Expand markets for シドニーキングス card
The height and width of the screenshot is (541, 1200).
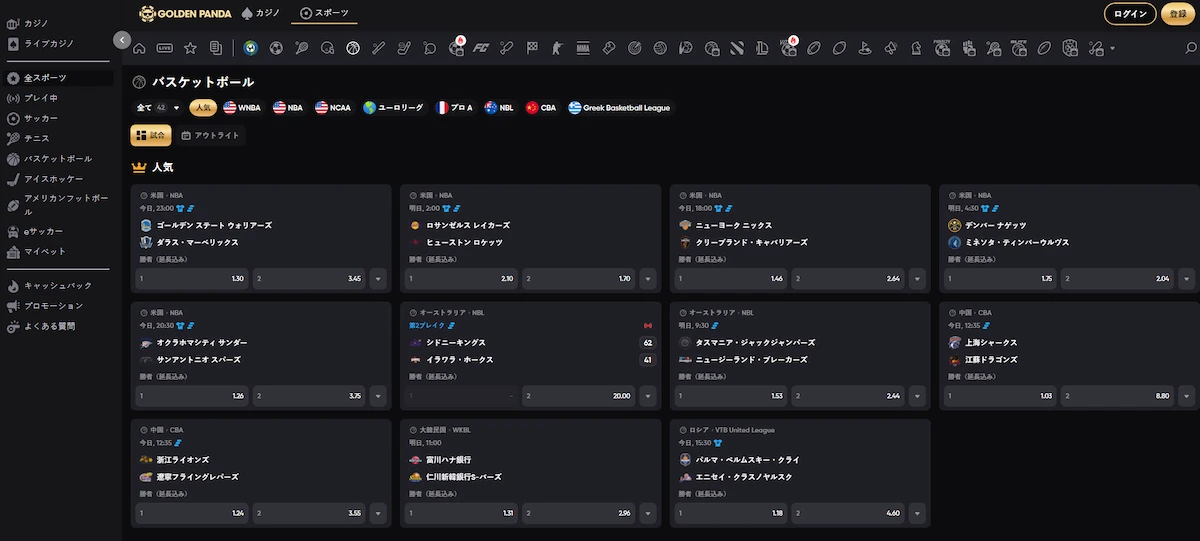click(648, 396)
